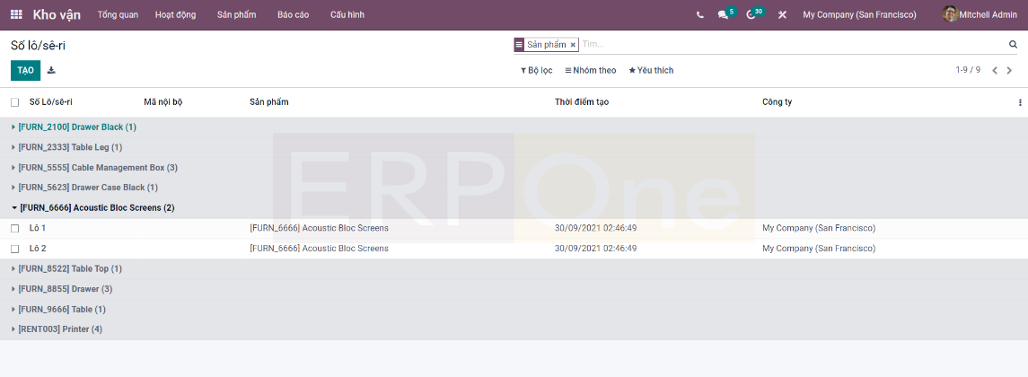Toggle the select-all header checkbox
The height and width of the screenshot is (377, 1028).
(14, 102)
